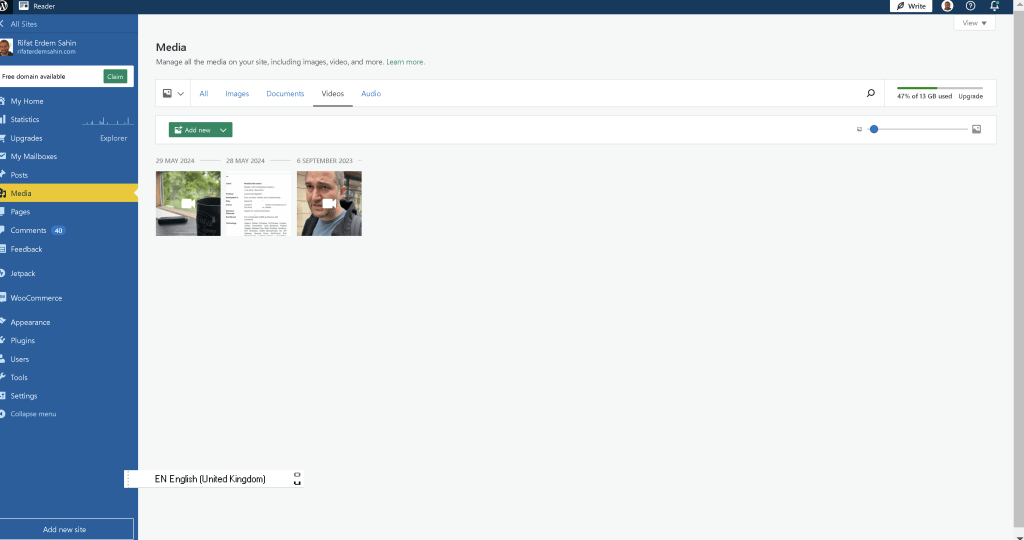Claim the free domain
This screenshot has width=1024, height=540.
pyautogui.click(x=115, y=76)
